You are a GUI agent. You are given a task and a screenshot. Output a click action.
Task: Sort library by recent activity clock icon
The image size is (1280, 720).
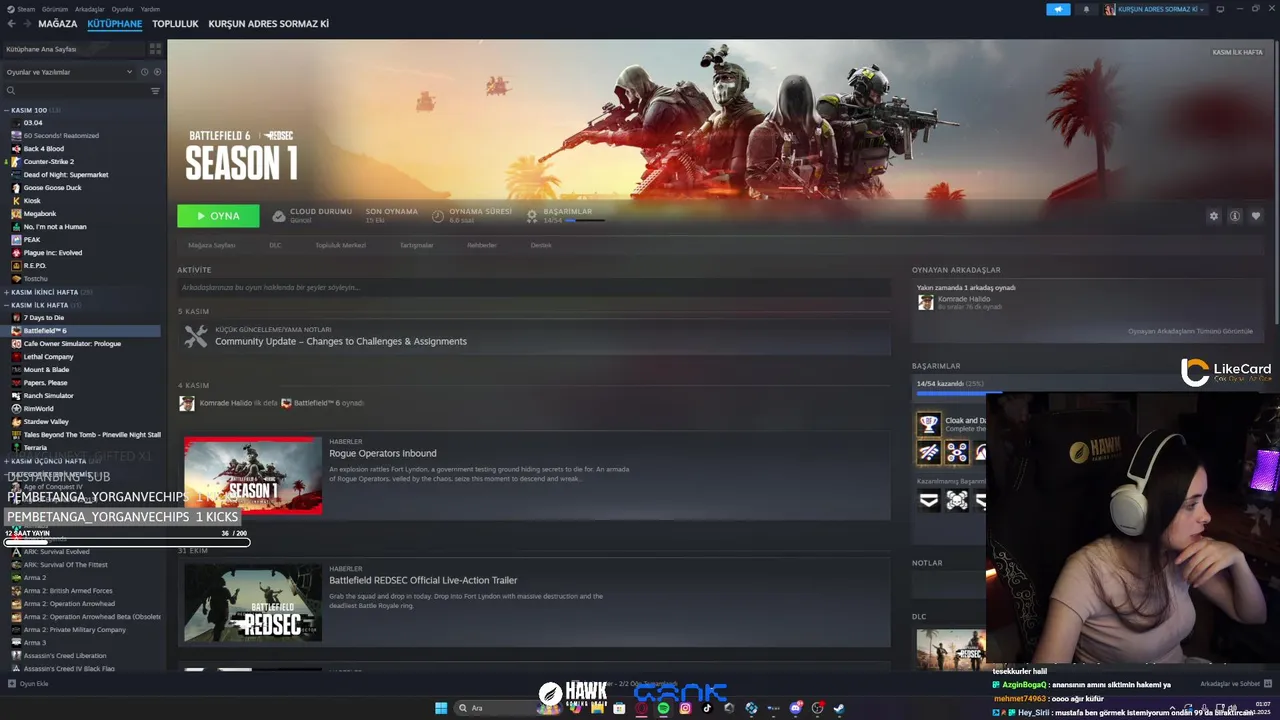tap(144, 72)
